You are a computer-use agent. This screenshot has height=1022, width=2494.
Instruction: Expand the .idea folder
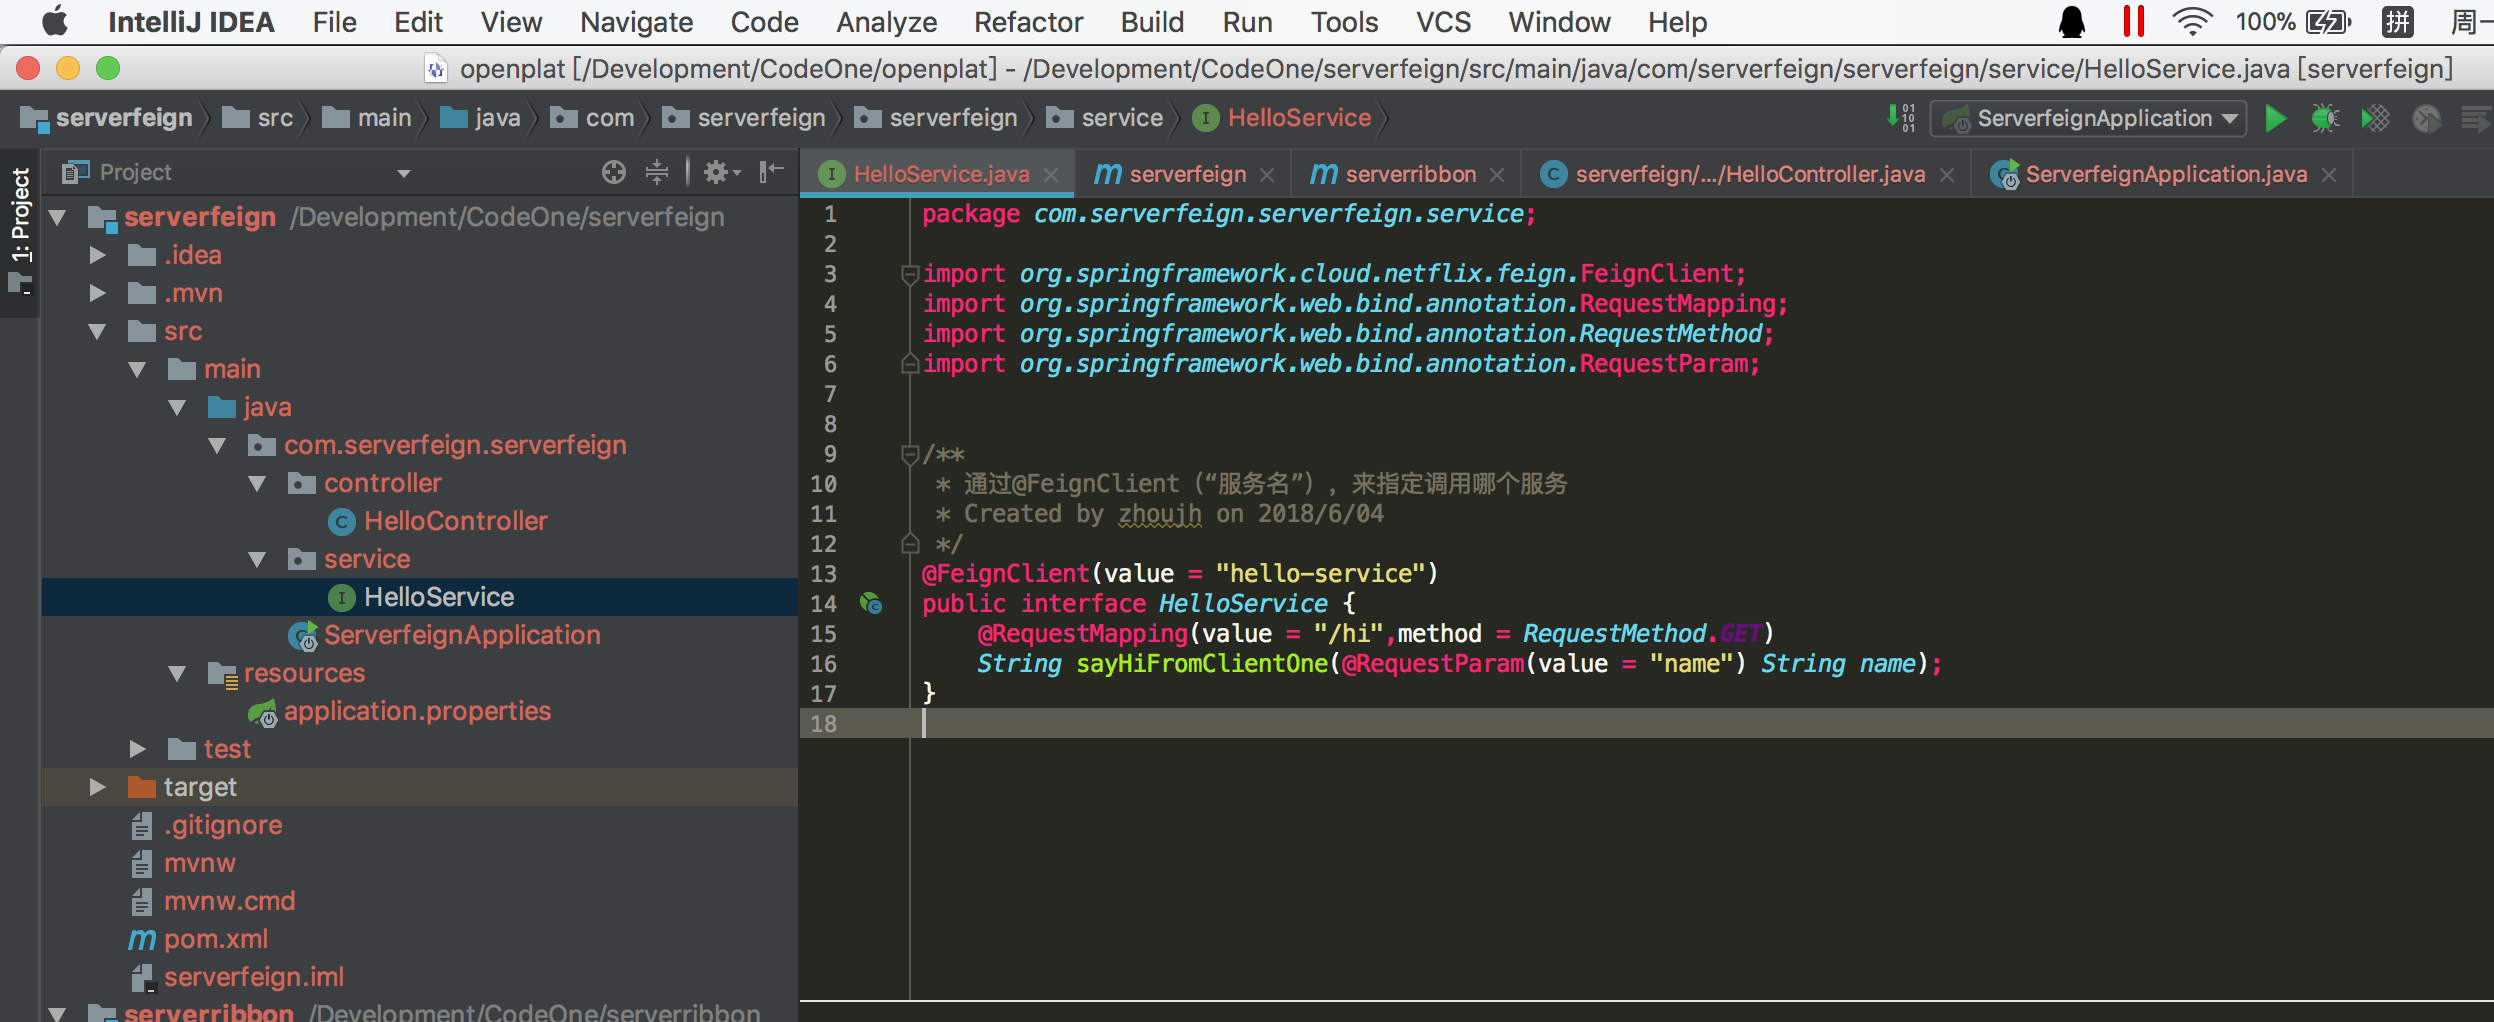[97, 255]
